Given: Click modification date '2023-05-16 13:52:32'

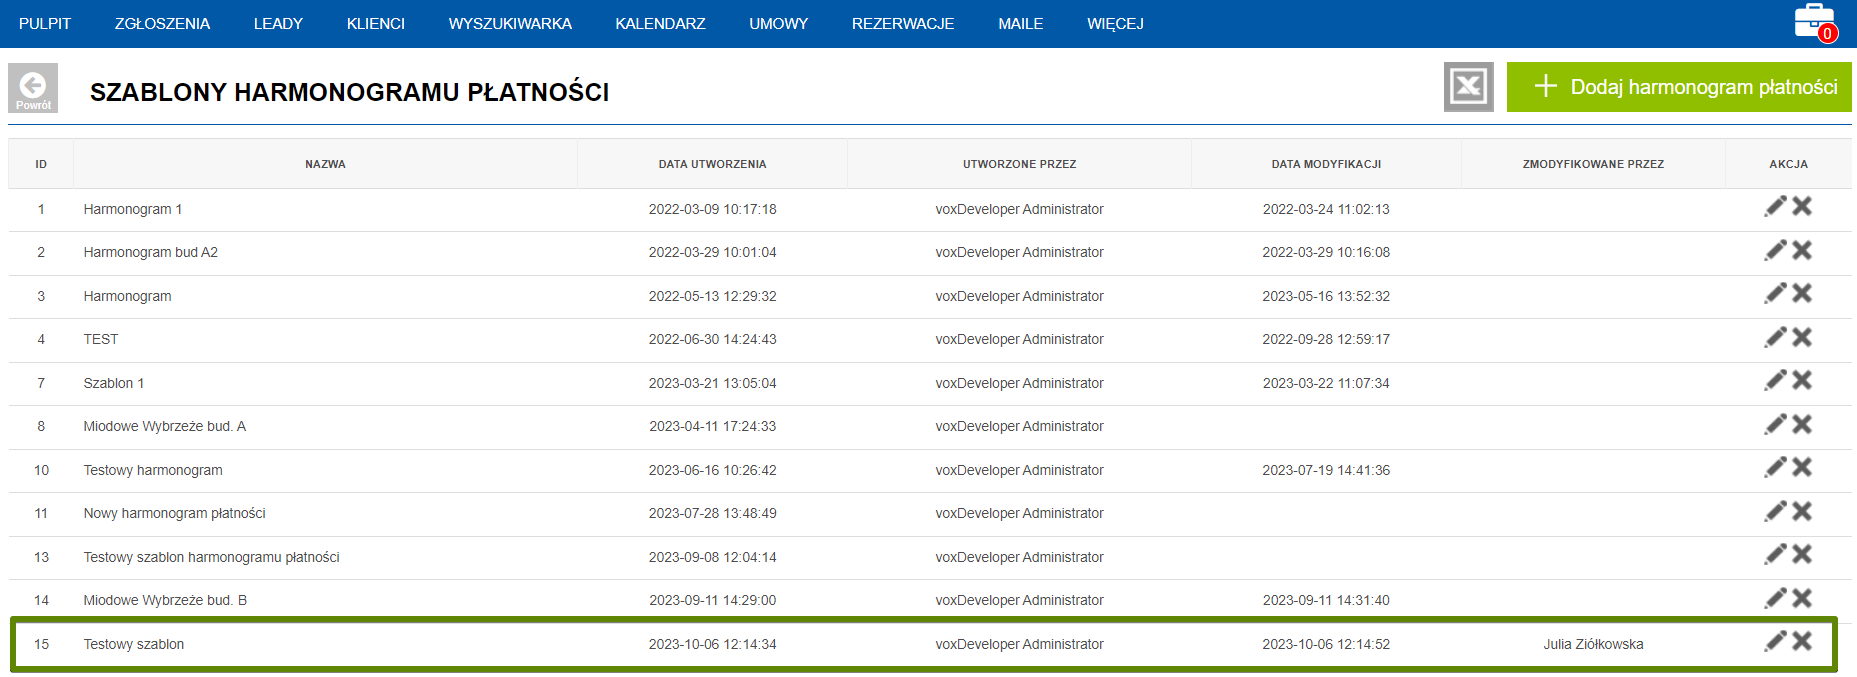Looking at the screenshot, I should click(x=1326, y=296).
